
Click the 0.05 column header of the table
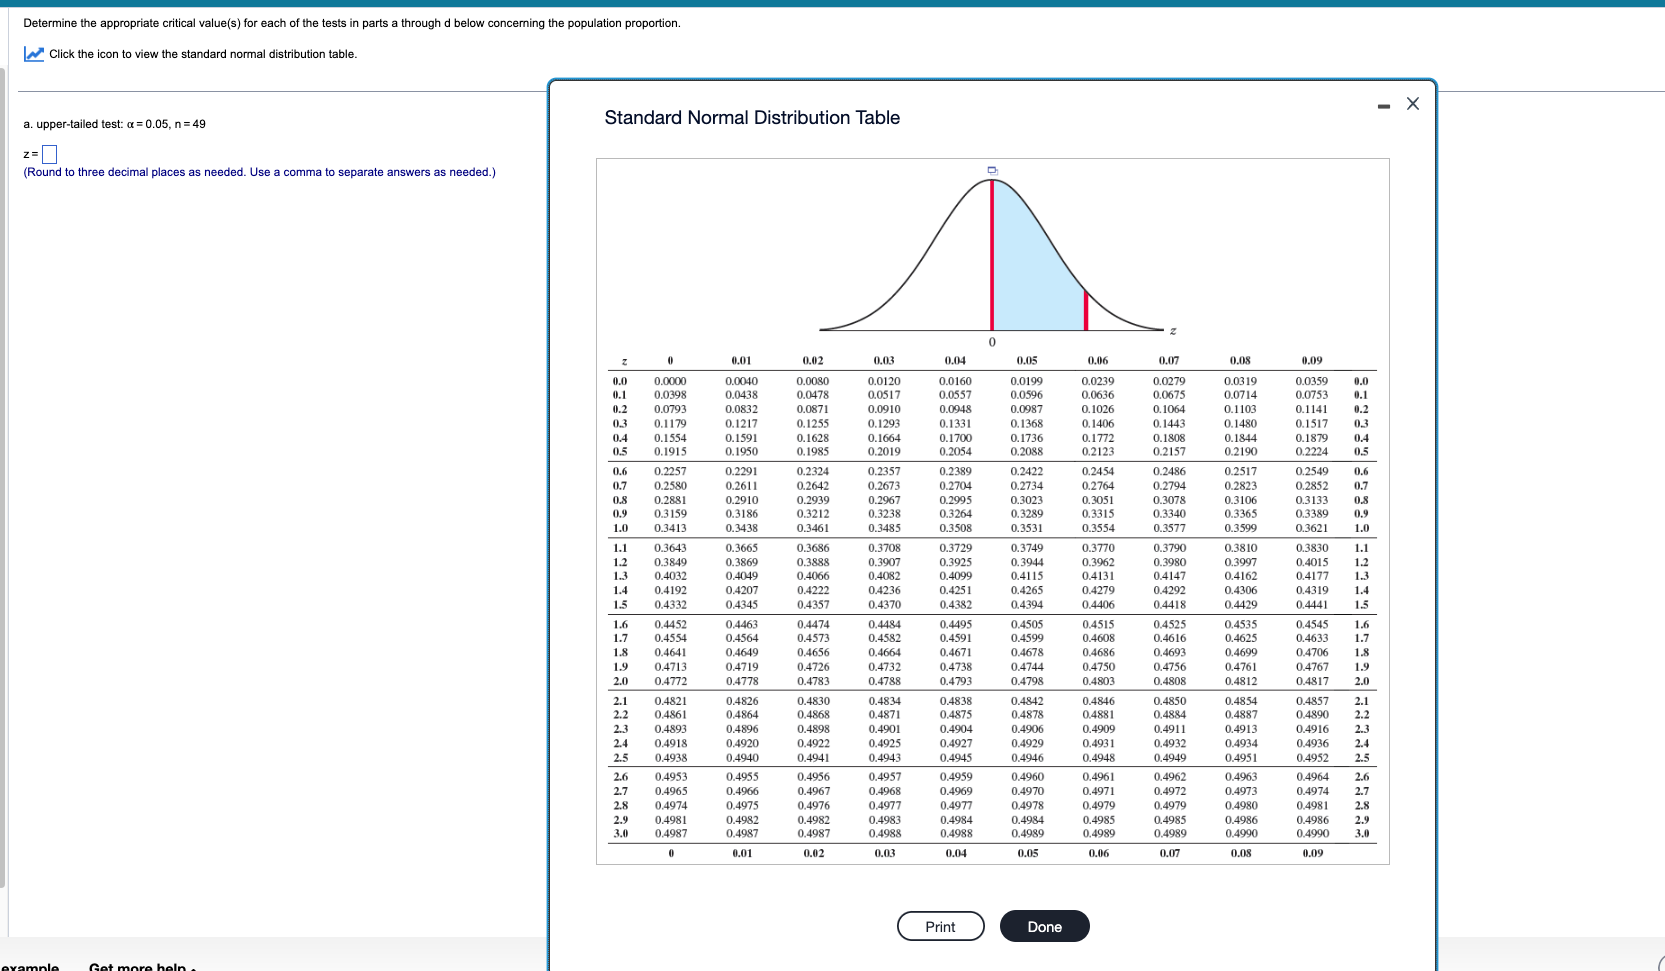click(x=1026, y=360)
